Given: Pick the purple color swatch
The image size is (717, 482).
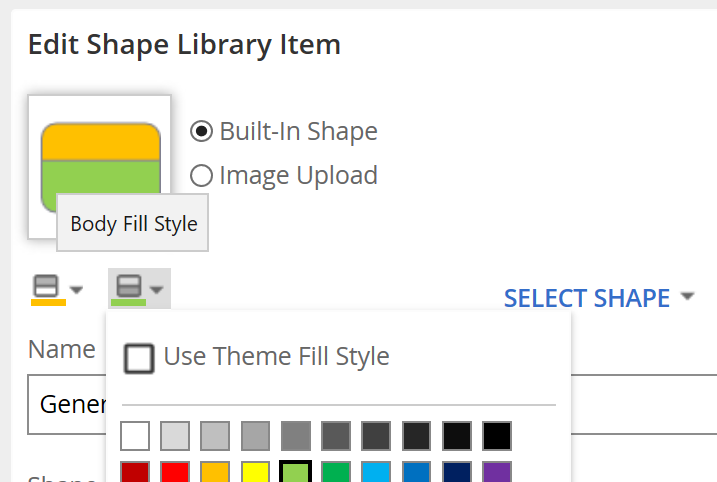Looking at the screenshot, I should (x=497, y=471).
